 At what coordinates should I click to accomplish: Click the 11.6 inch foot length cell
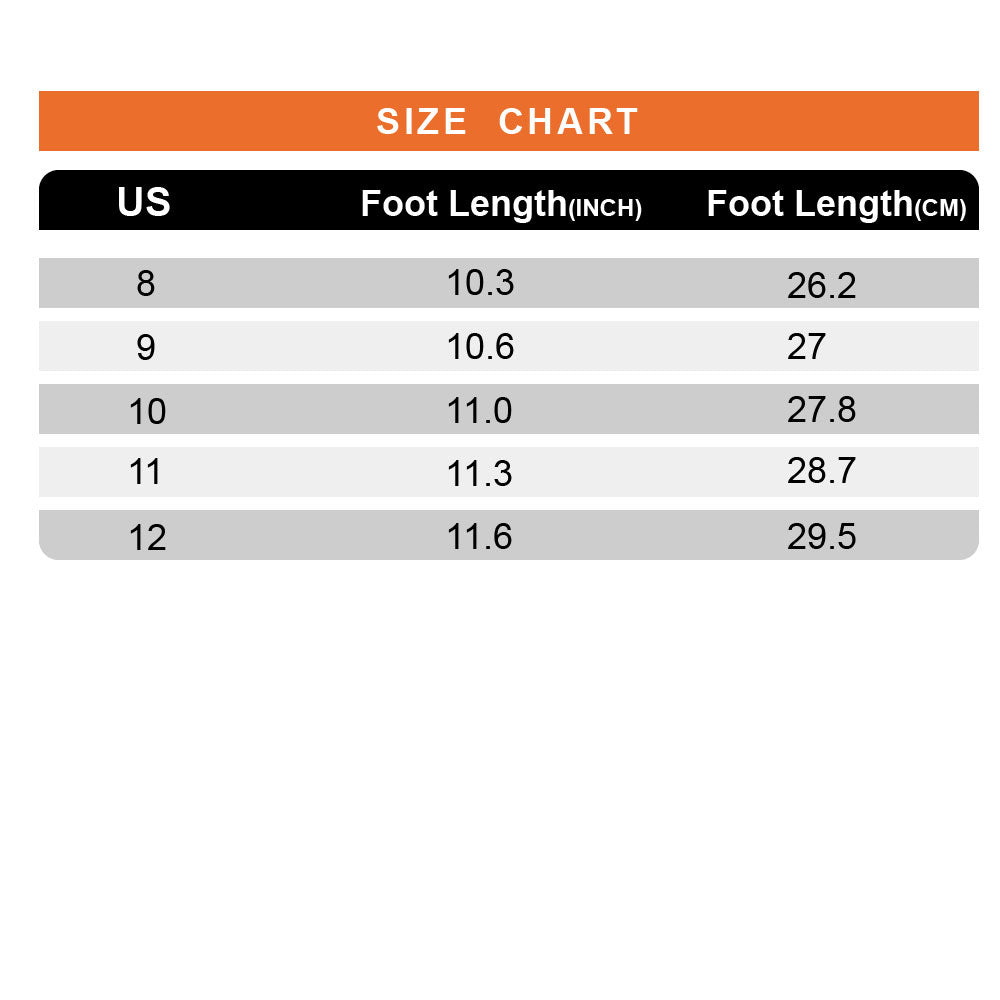tap(480, 537)
